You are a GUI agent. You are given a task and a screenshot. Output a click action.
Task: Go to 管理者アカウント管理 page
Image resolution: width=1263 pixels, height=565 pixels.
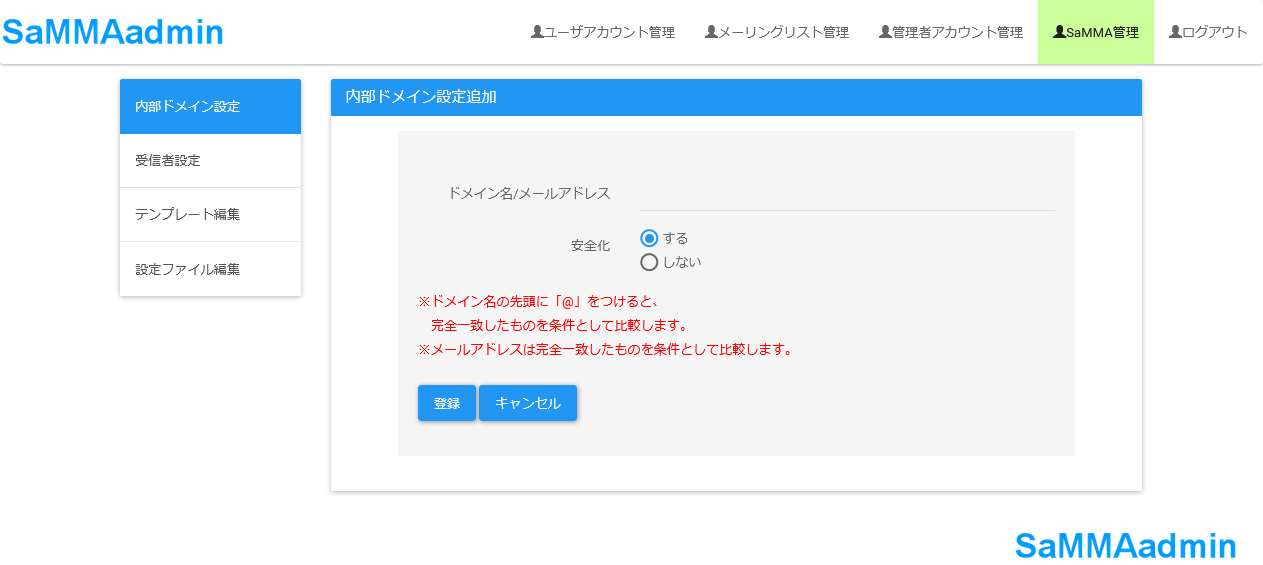[951, 32]
